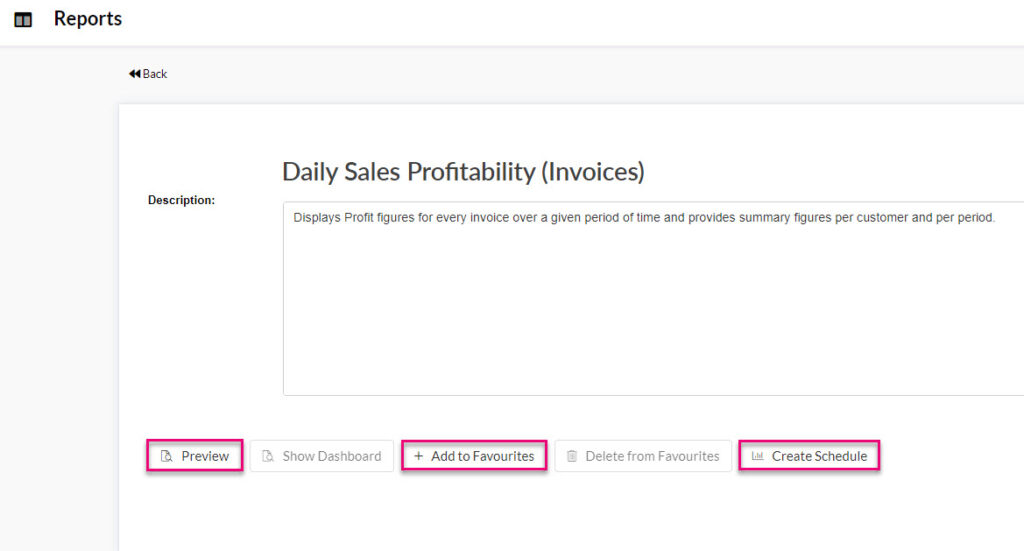Go back using the Back link text
Viewport: 1024px width, 551px height.
[x=155, y=74]
